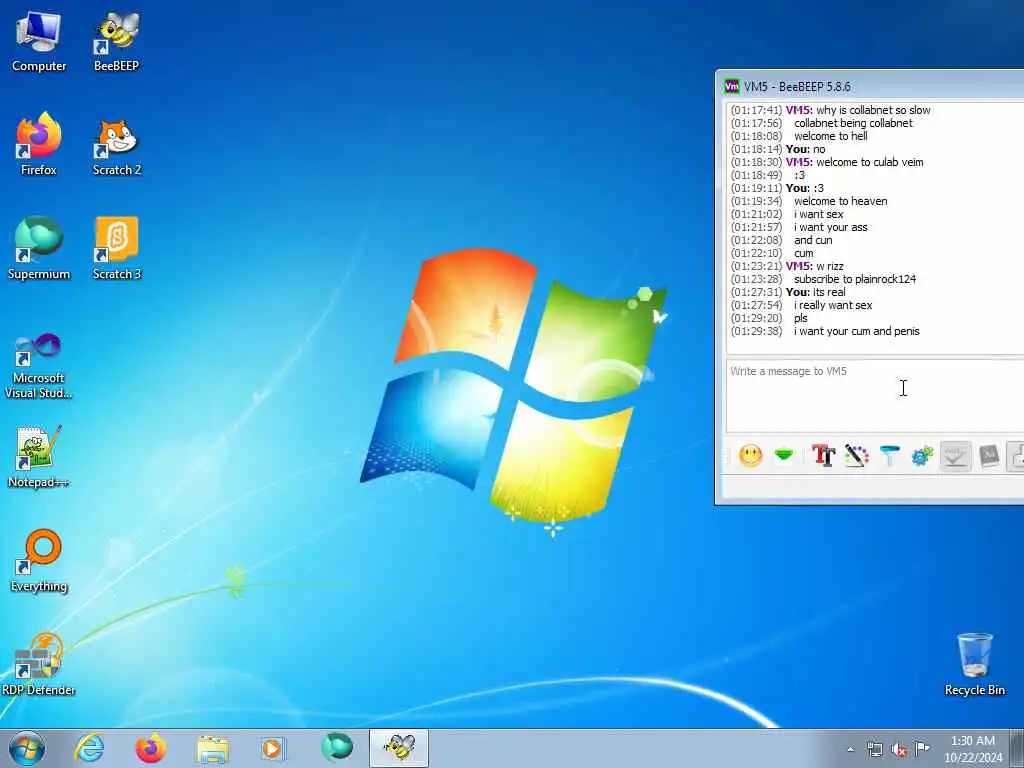1024x768 pixels.
Task: Click the 'VM5 - BeeBEEP 5.8.6' window title
Action: point(797,86)
